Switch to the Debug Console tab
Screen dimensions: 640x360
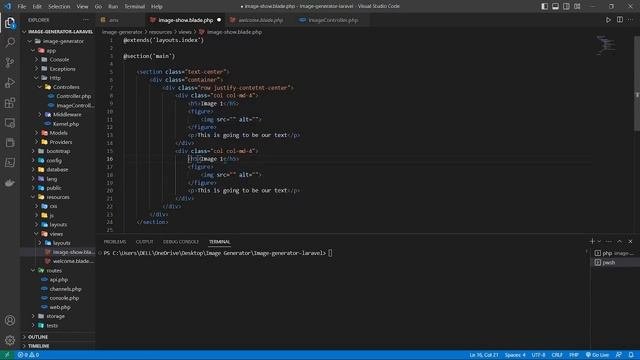pos(180,242)
